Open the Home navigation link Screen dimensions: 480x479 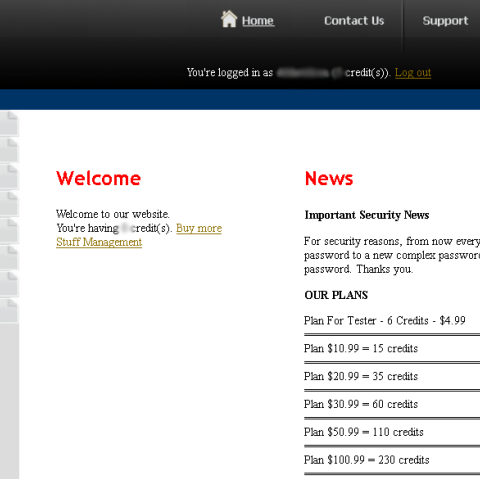click(x=258, y=21)
